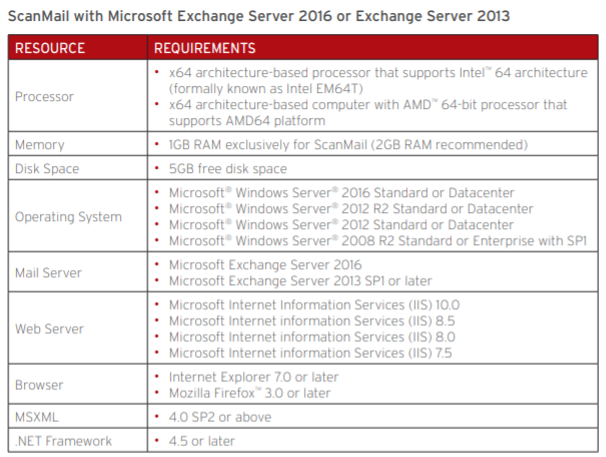The image size is (606, 457).
Task: Click the Operating System row label
Action: 68,217
